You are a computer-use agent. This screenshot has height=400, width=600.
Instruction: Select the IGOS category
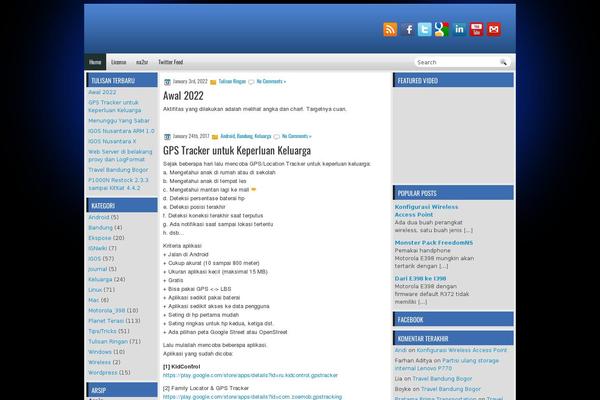[x=95, y=259]
